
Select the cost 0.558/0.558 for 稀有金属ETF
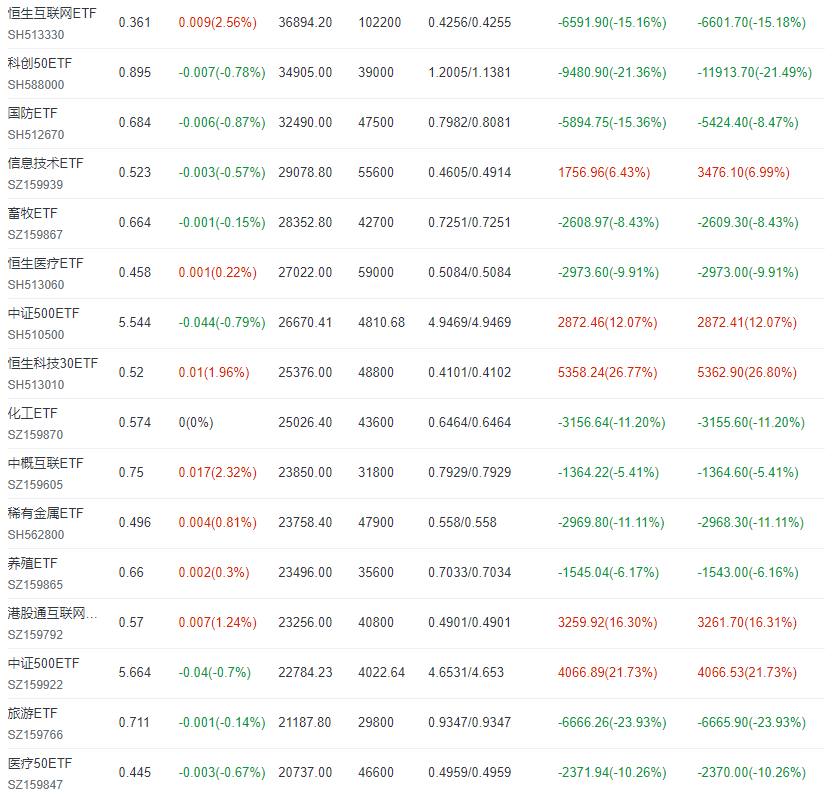click(x=462, y=522)
